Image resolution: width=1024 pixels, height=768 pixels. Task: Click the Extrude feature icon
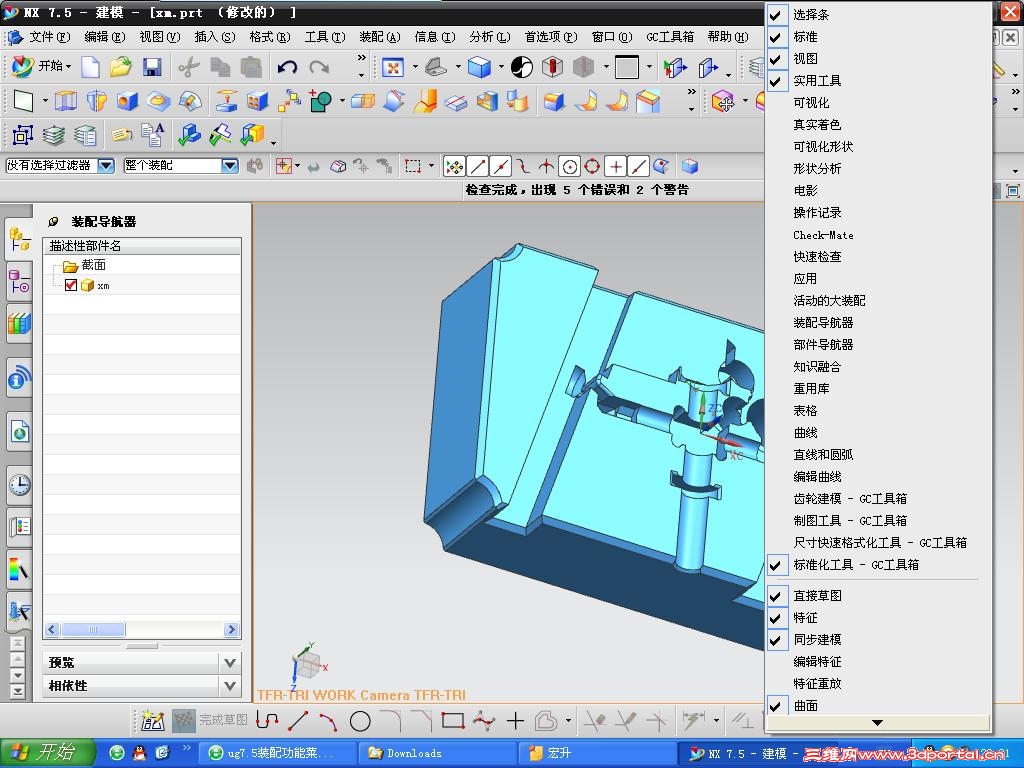click(x=65, y=101)
